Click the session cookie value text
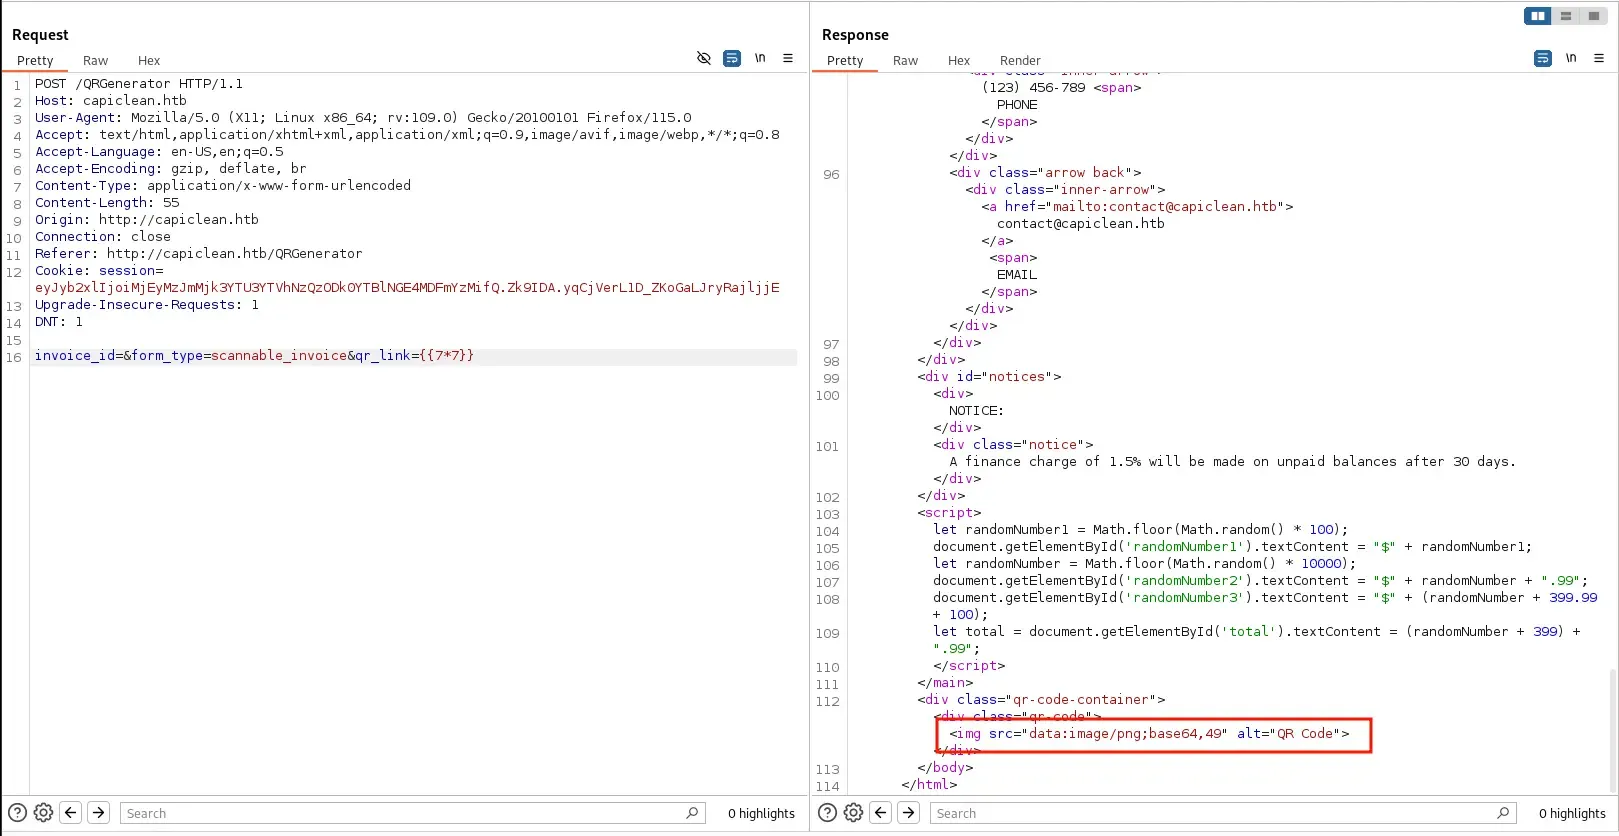 (x=407, y=288)
